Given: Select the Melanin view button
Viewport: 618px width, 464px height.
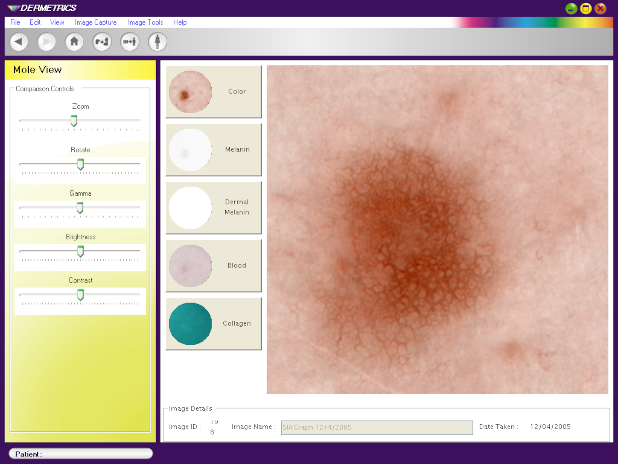Looking at the screenshot, I should 213,150.
